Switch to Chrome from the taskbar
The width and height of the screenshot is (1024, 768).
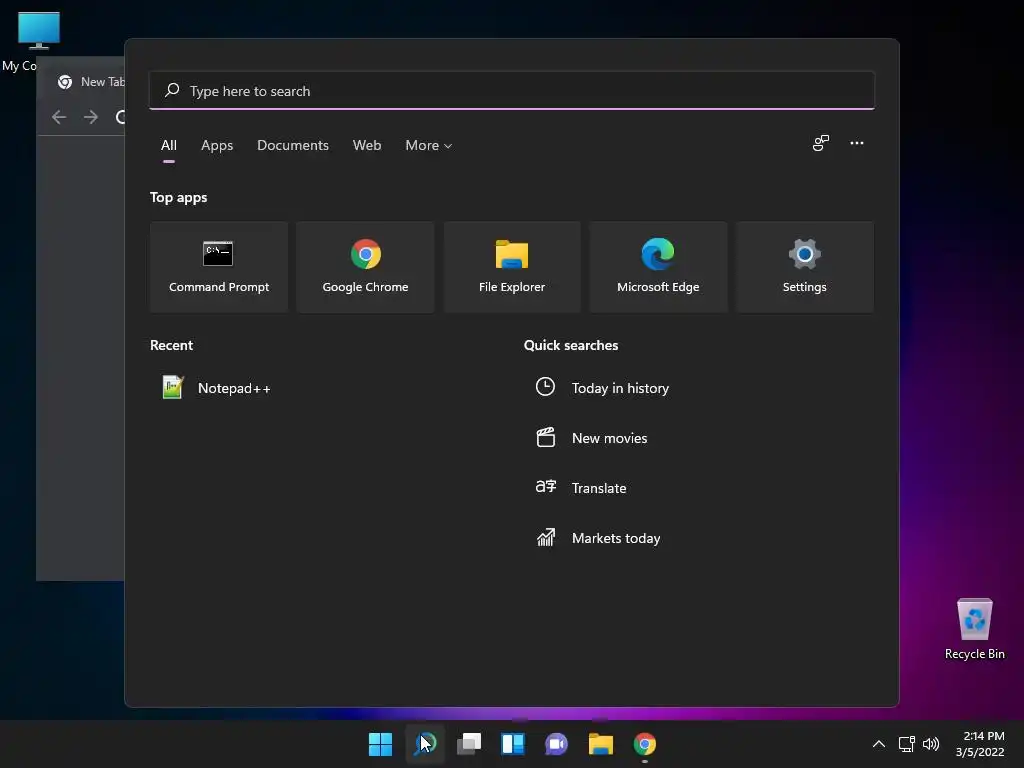click(645, 744)
